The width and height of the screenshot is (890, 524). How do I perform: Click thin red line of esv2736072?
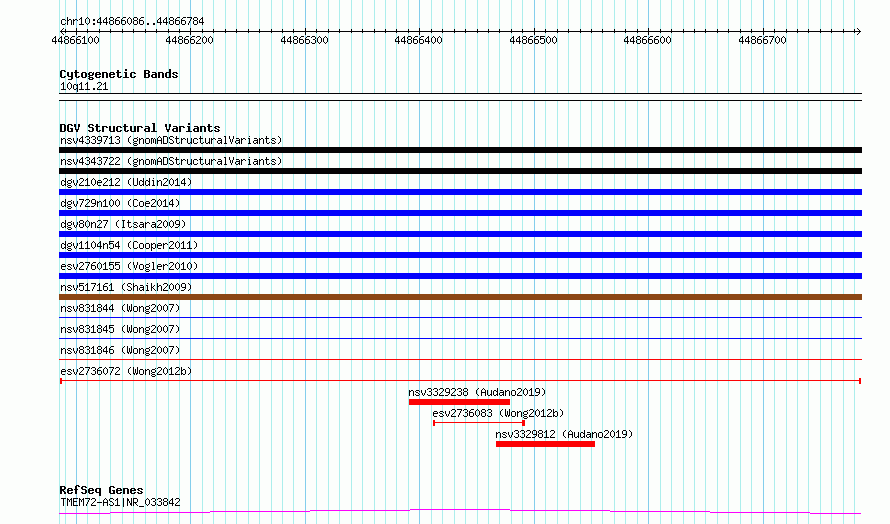460,381
